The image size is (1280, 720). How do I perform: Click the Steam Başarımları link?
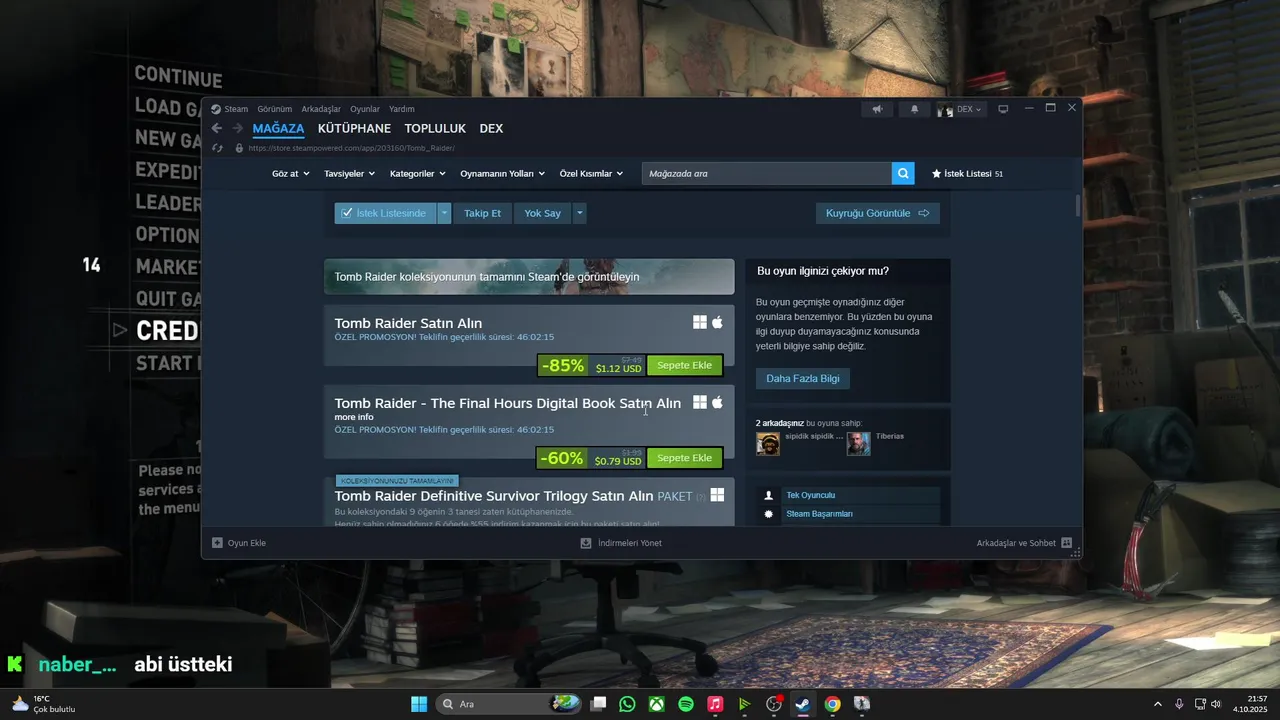coord(819,514)
